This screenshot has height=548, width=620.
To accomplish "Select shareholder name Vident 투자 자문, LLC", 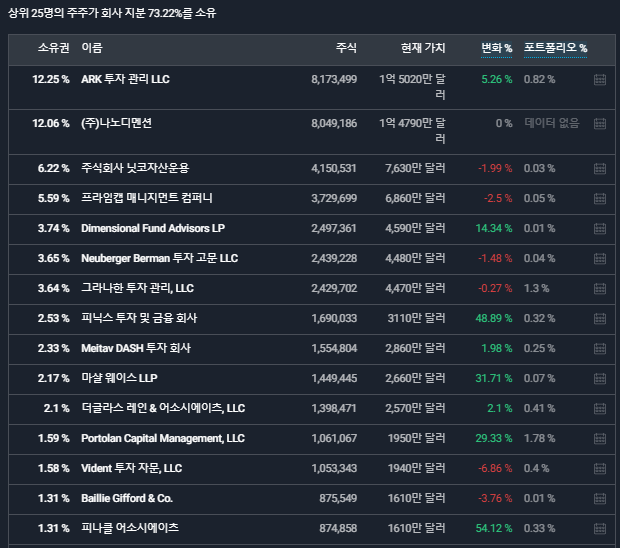I will point(132,468).
